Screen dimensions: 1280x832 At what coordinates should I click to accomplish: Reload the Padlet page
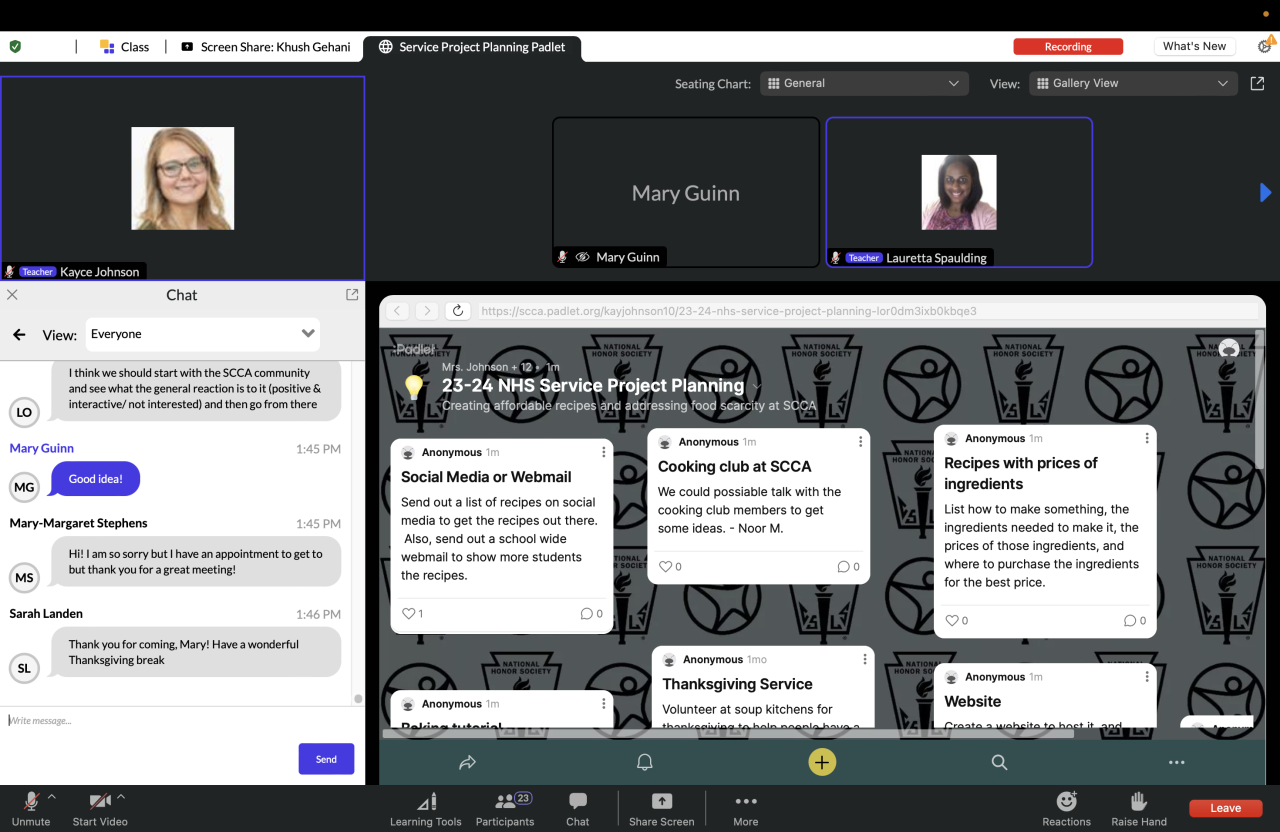pos(458,311)
